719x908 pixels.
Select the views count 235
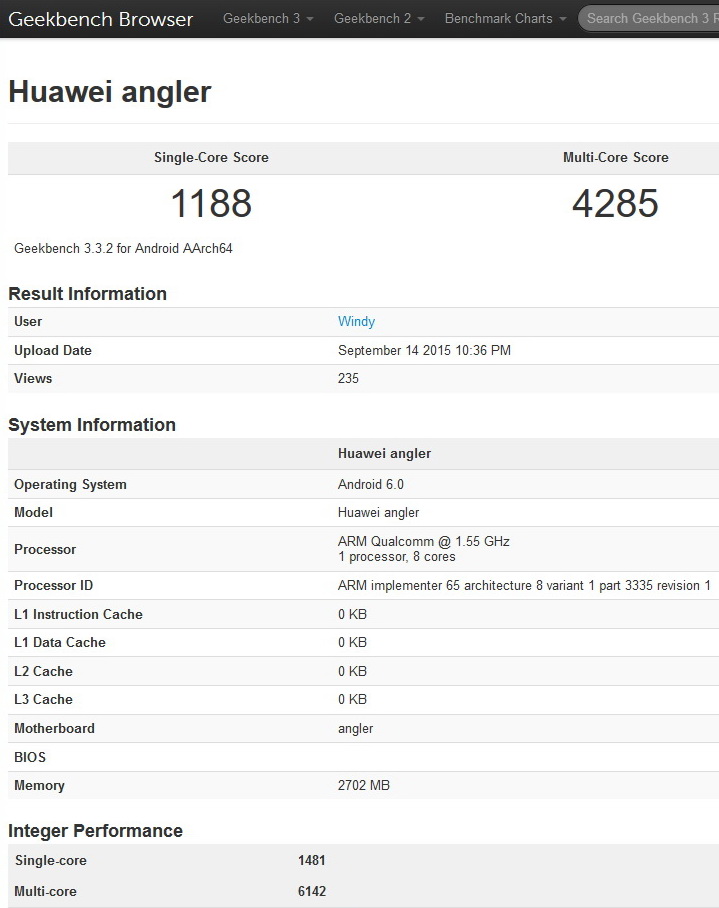348,378
